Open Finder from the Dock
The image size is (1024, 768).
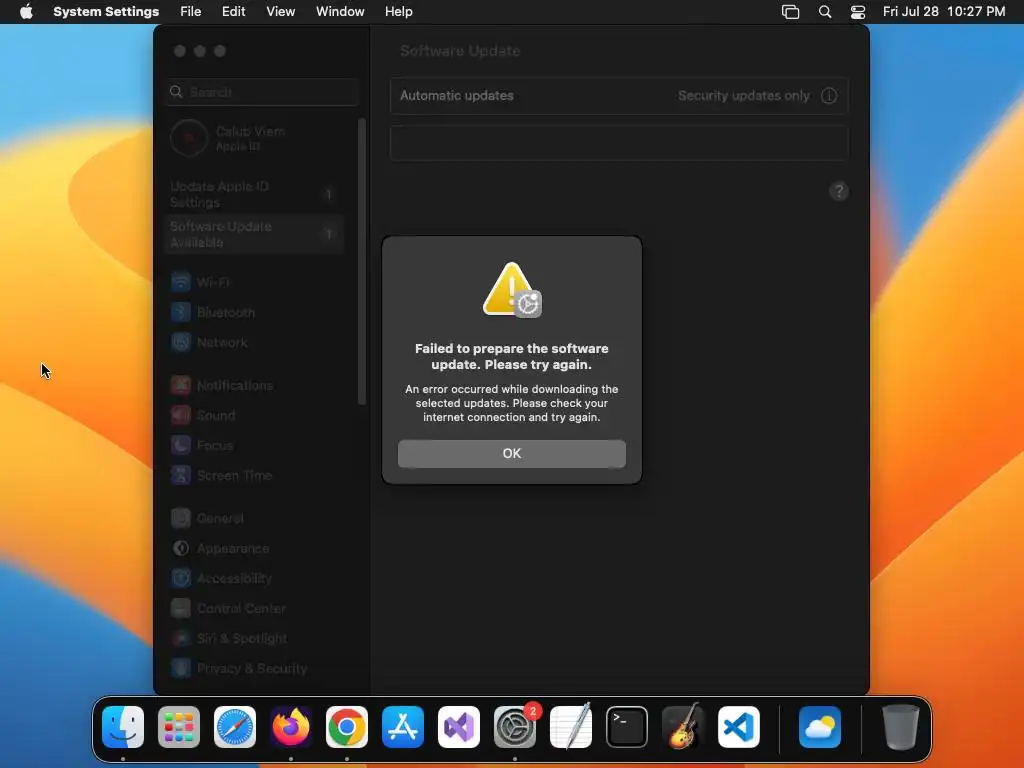pos(123,727)
